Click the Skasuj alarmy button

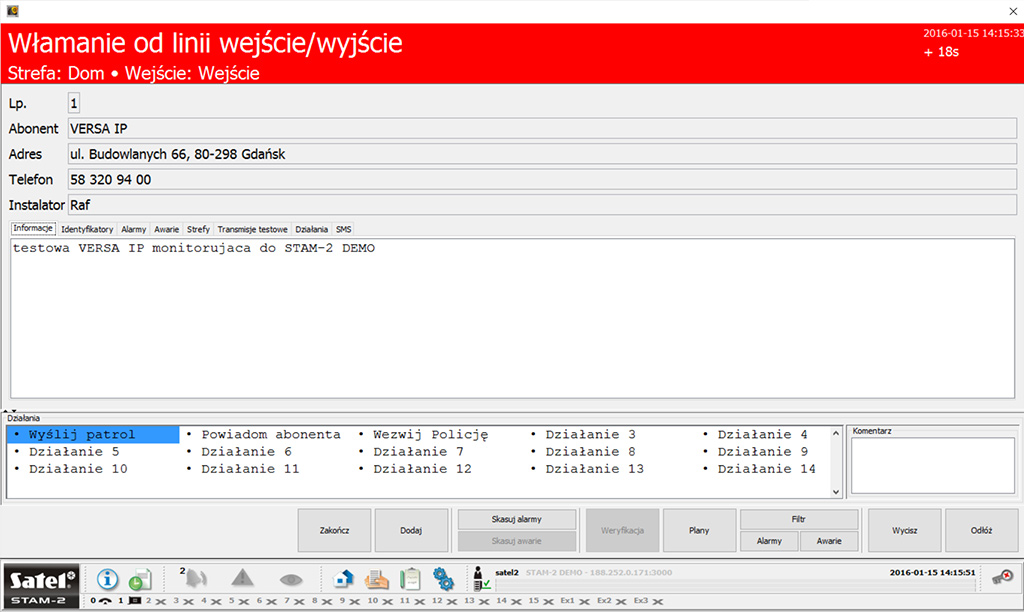(x=517, y=520)
